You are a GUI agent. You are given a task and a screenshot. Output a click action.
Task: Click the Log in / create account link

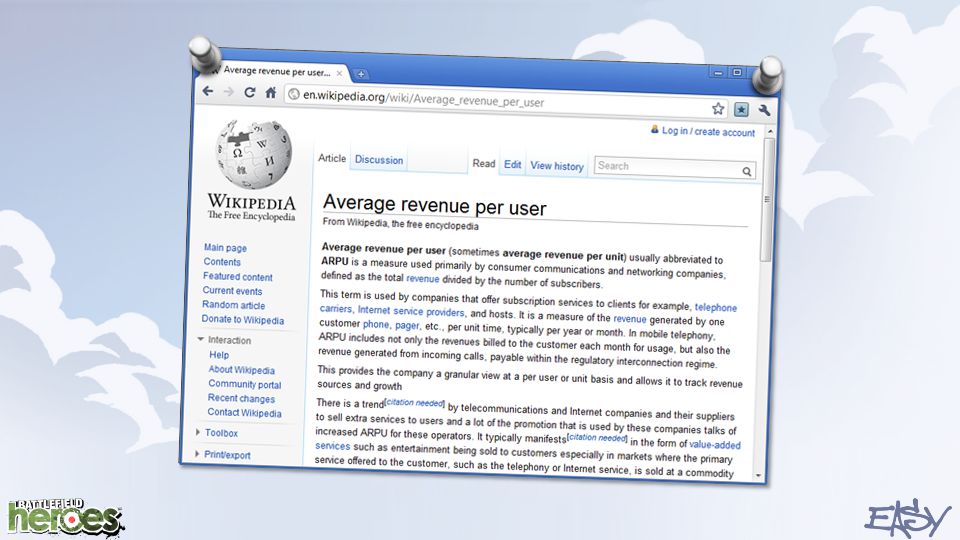pyautogui.click(x=708, y=132)
